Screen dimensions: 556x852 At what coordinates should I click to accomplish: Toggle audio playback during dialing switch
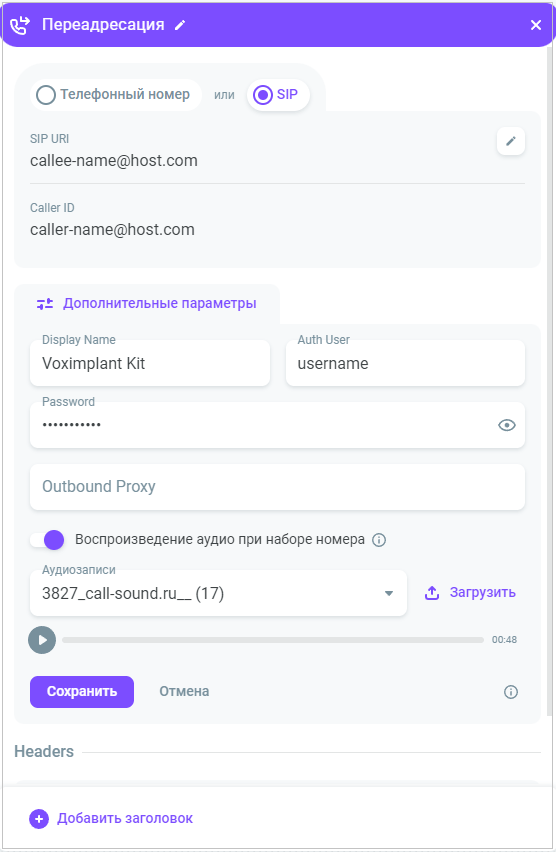click(47, 540)
